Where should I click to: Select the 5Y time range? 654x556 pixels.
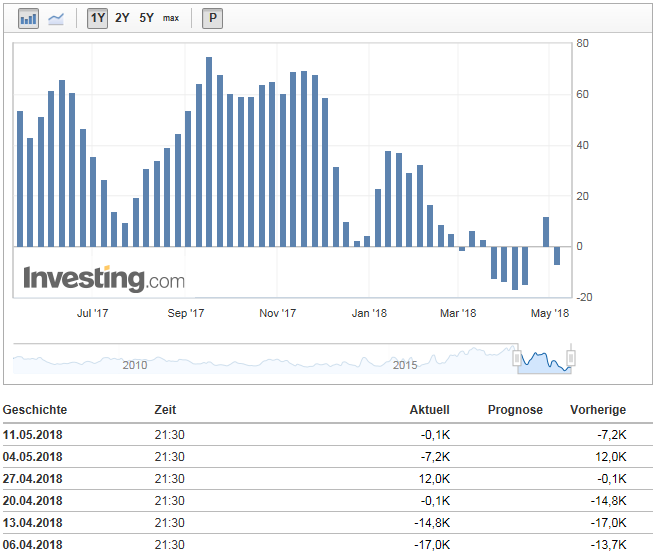[x=147, y=18]
